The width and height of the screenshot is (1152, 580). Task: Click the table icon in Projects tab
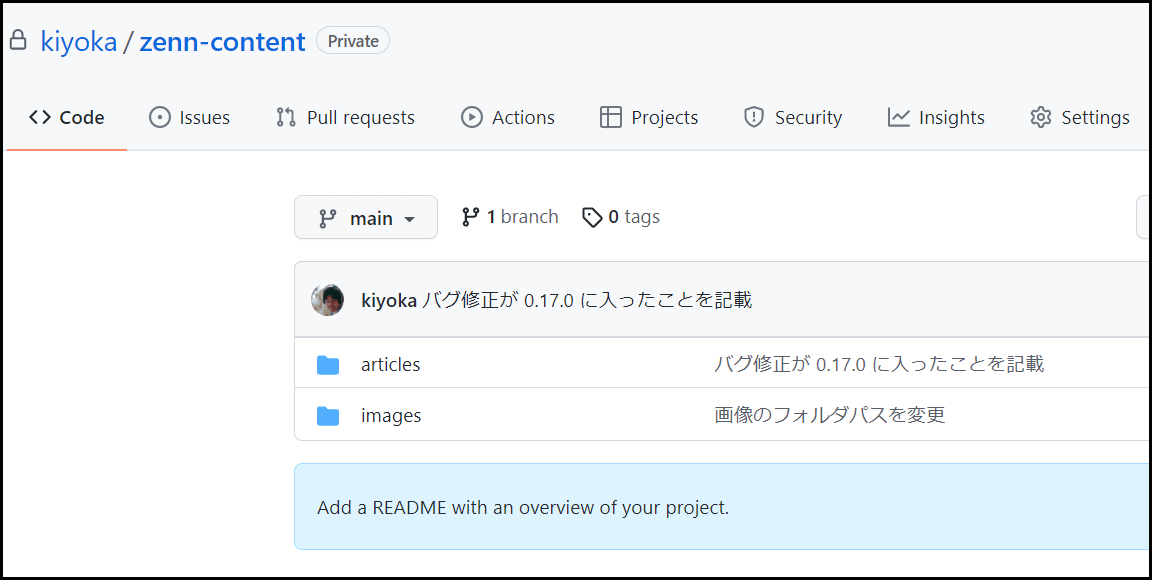click(x=611, y=118)
